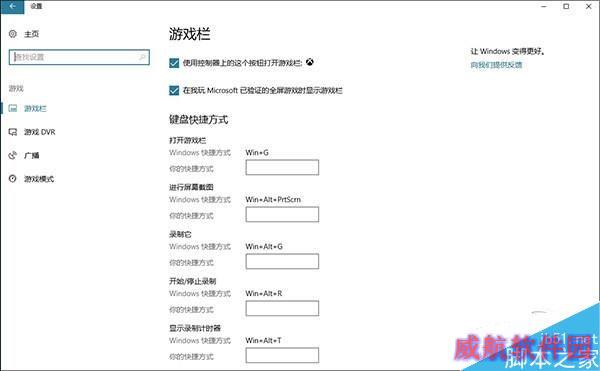Click the 键盘快捷方式 section heading
Viewport: 600px width, 371px height.
(199, 120)
